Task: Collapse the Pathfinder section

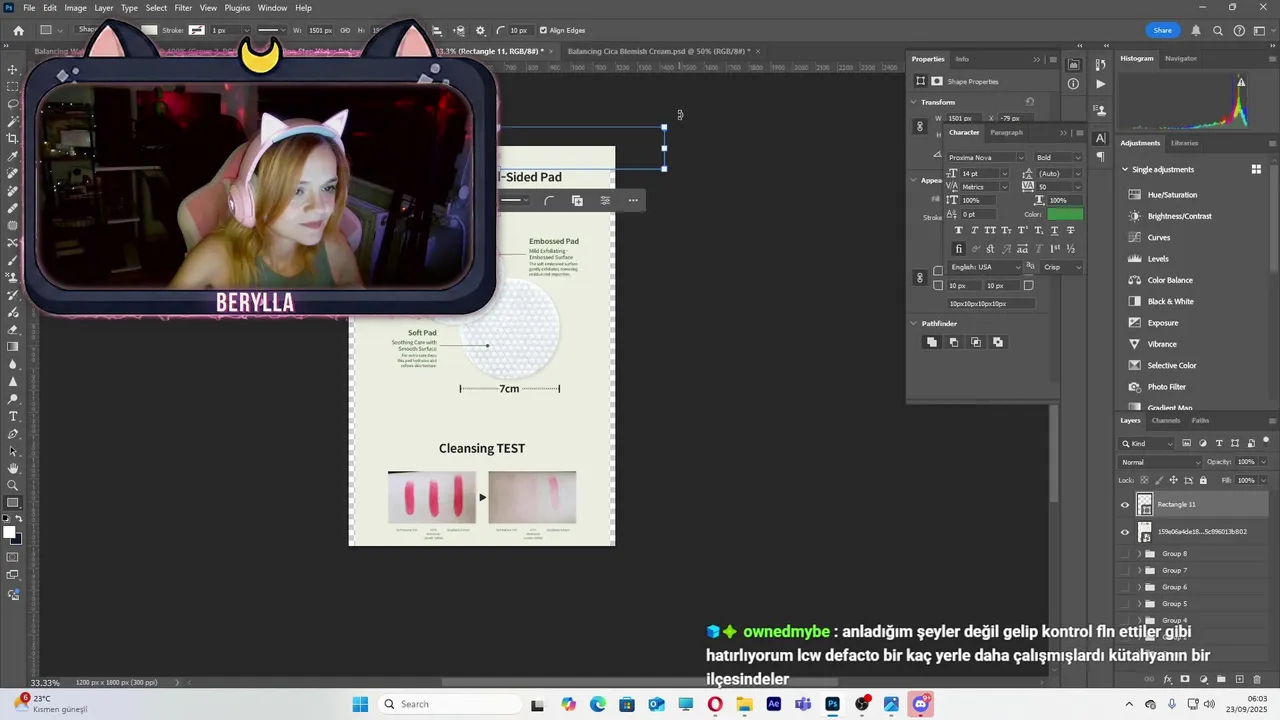Action: click(x=914, y=324)
